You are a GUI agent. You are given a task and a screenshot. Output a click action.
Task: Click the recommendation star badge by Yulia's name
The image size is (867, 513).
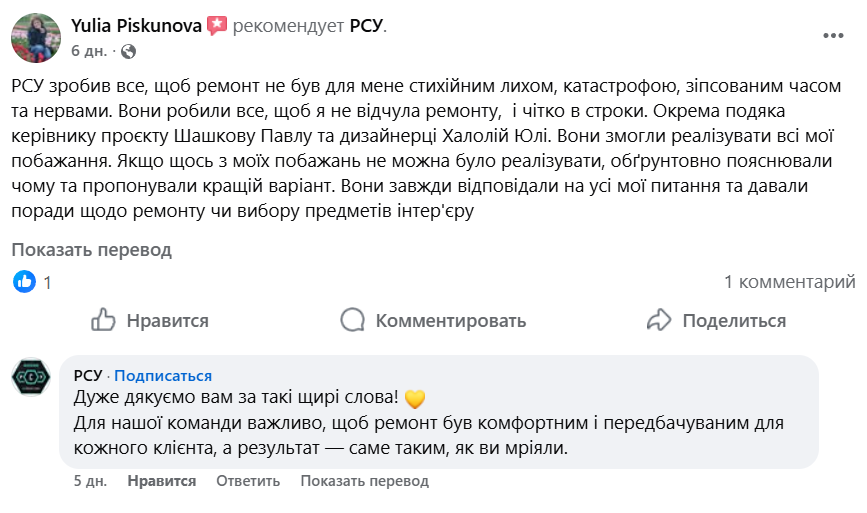217,25
